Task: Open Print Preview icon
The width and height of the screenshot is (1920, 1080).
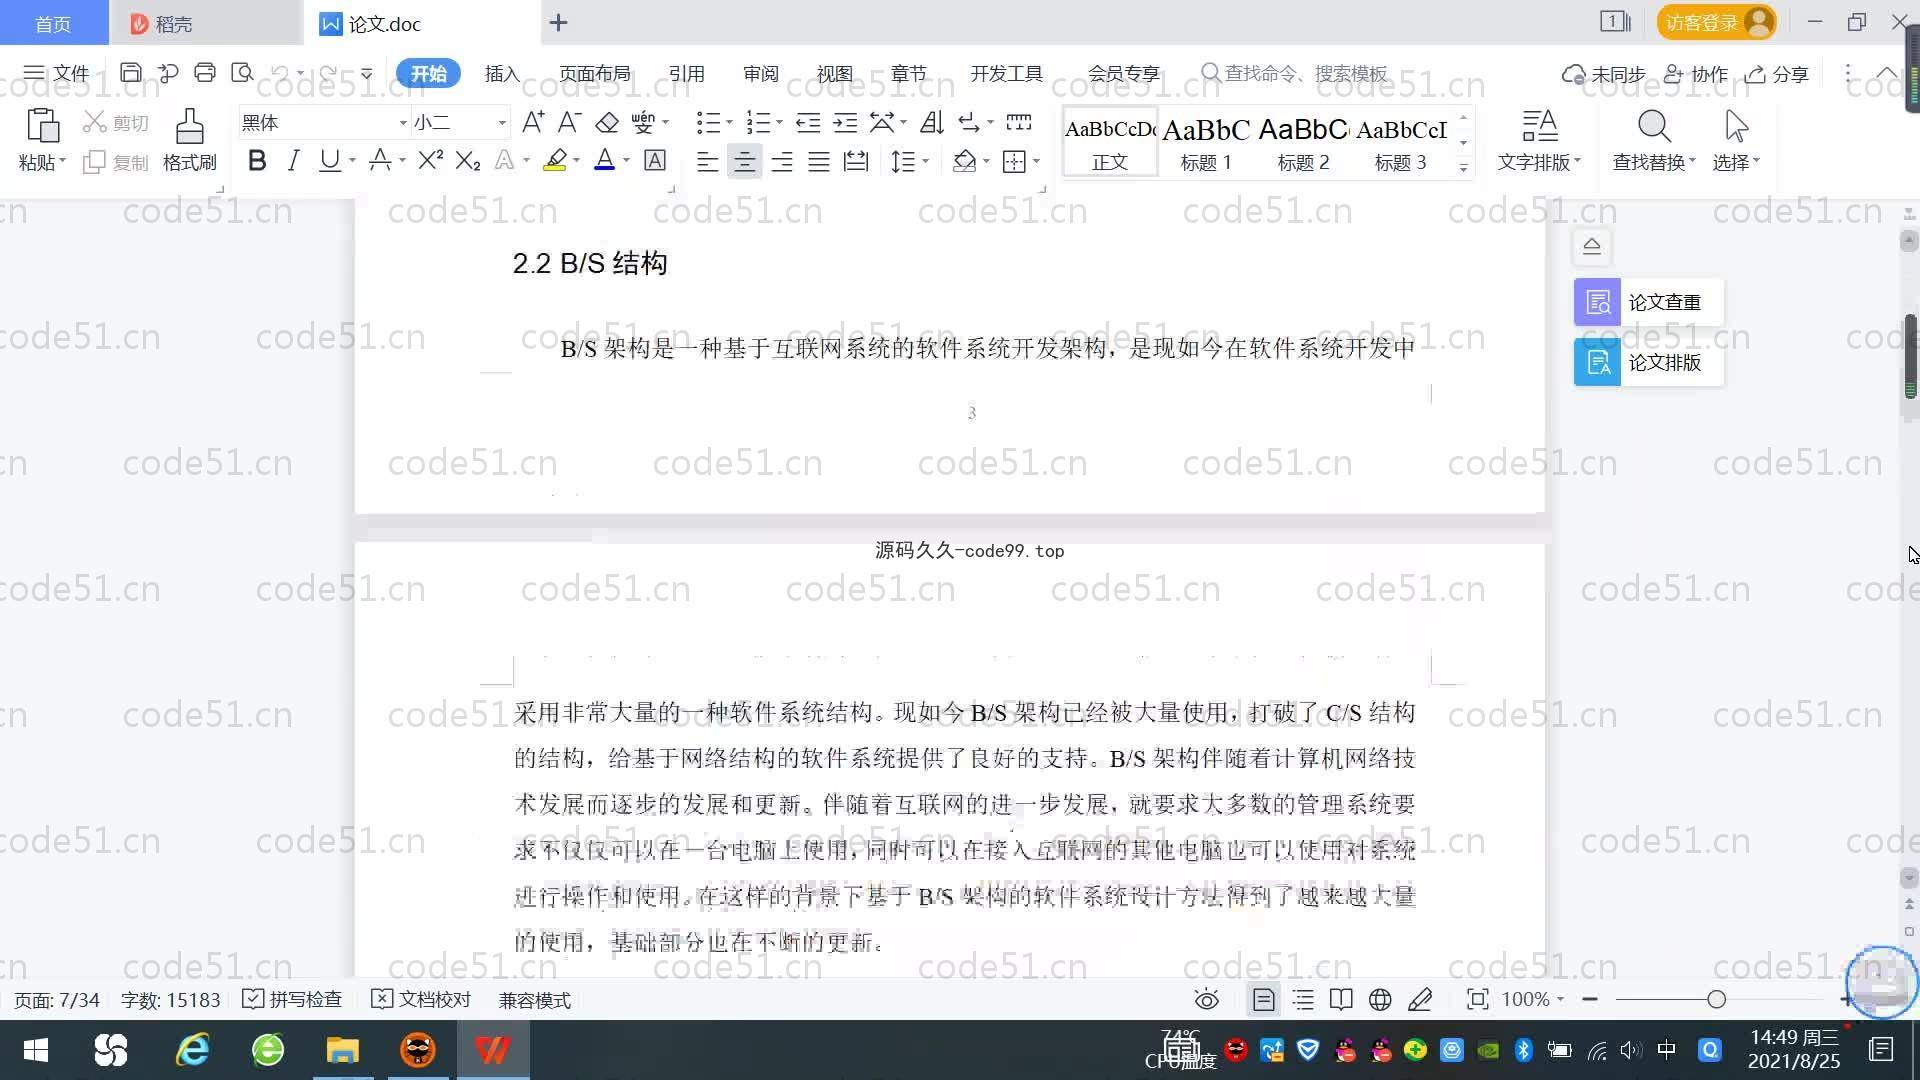Action: (242, 73)
